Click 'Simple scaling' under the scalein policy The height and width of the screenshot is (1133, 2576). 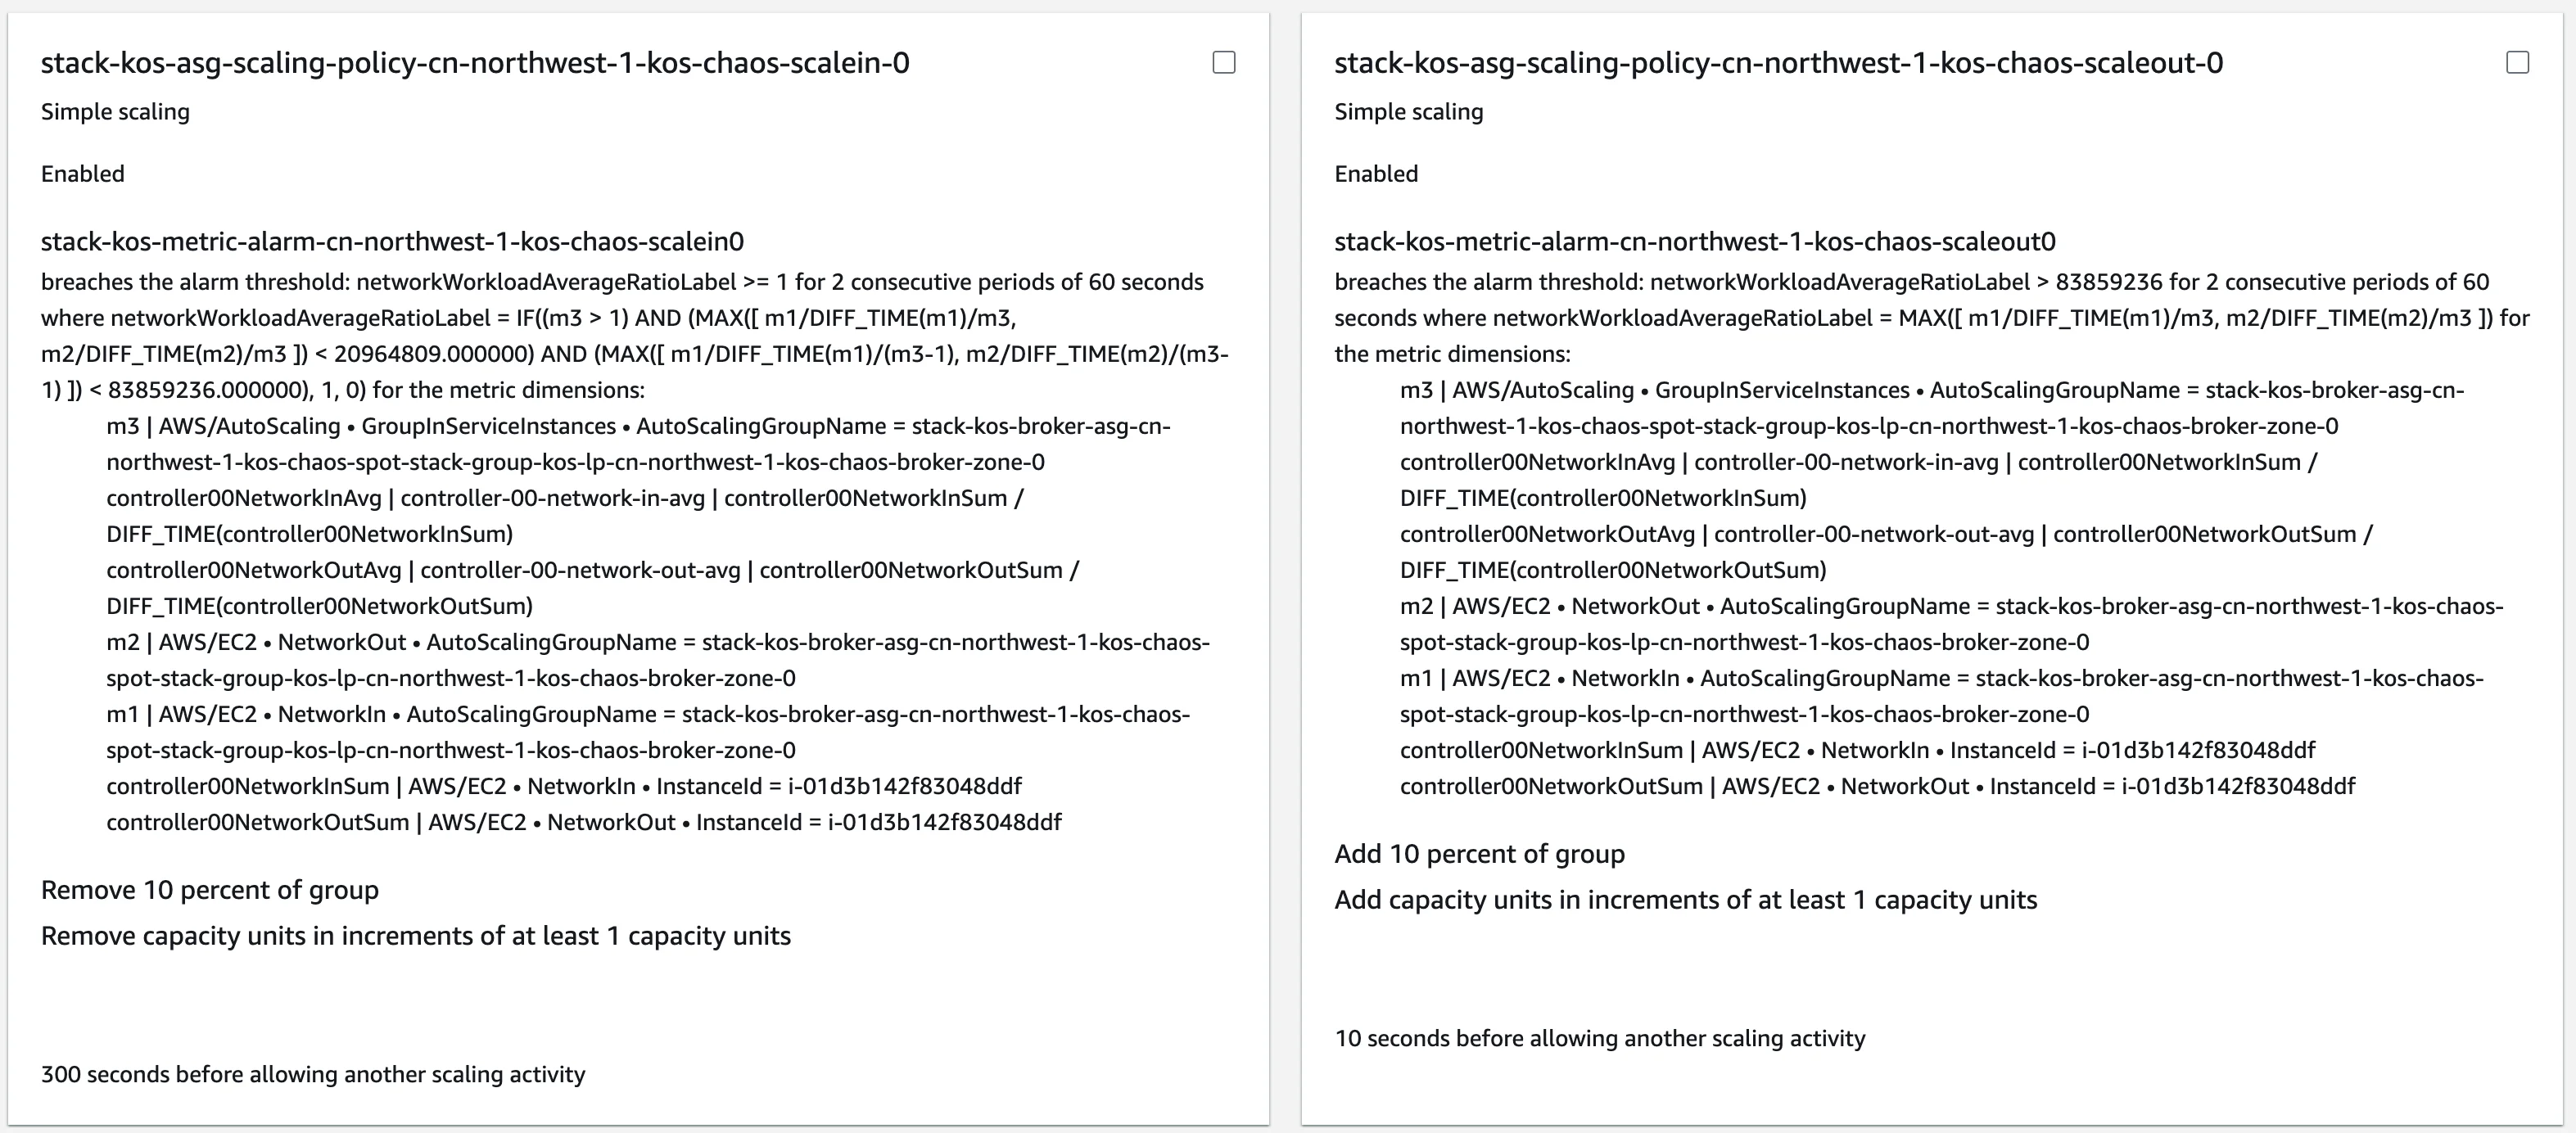(115, 111)
